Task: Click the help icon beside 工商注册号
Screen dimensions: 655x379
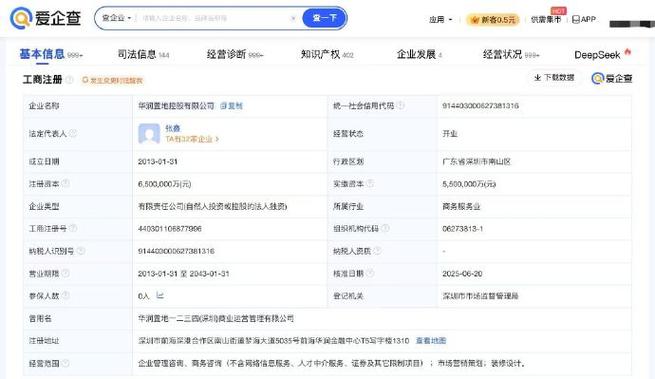Action: point(73,228)
